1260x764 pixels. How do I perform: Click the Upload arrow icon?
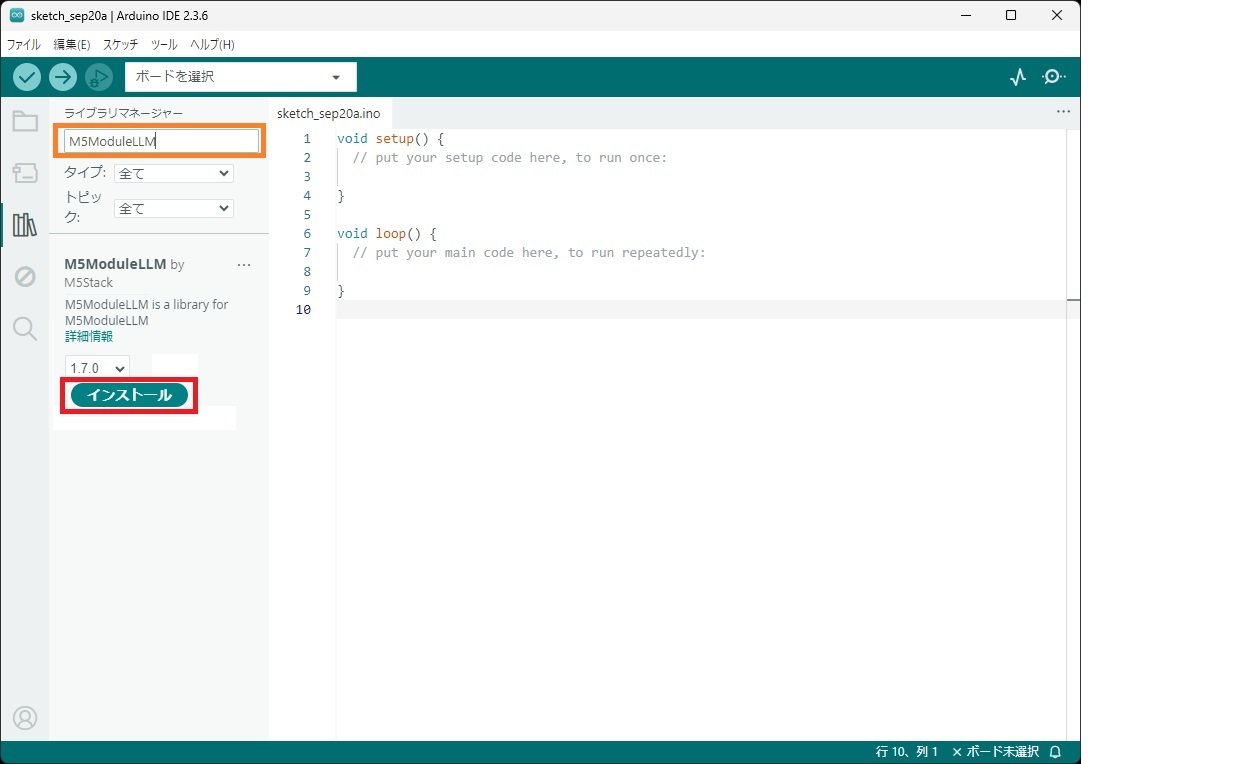point(63,77)
